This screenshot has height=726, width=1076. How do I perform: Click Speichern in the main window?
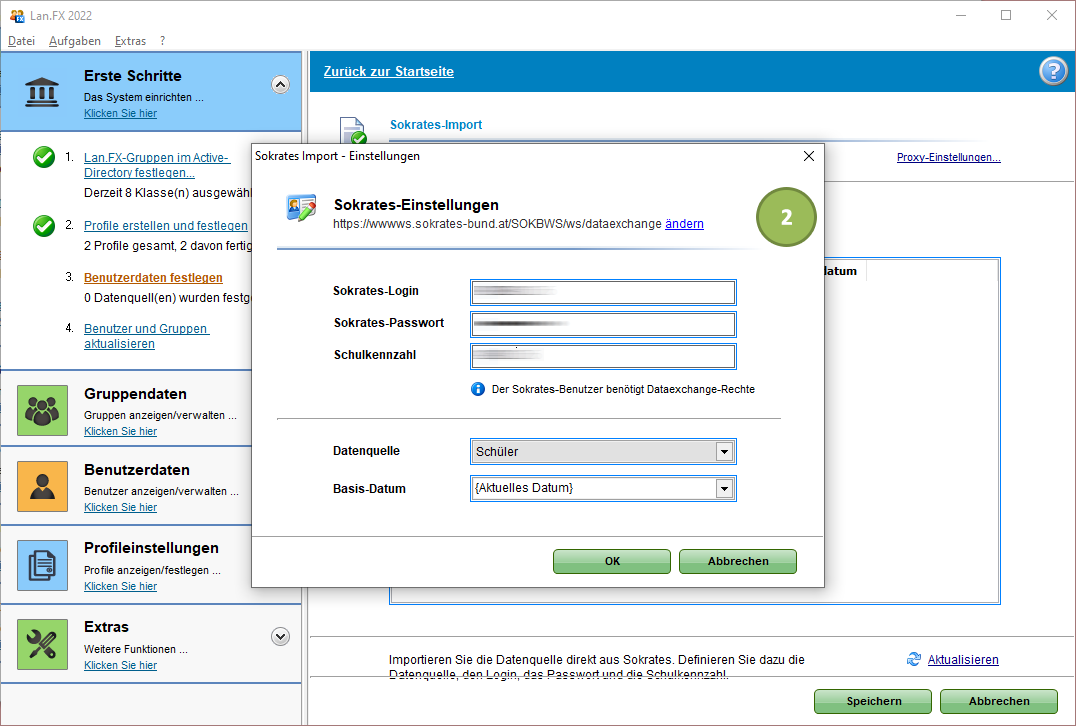click(873, 701)
